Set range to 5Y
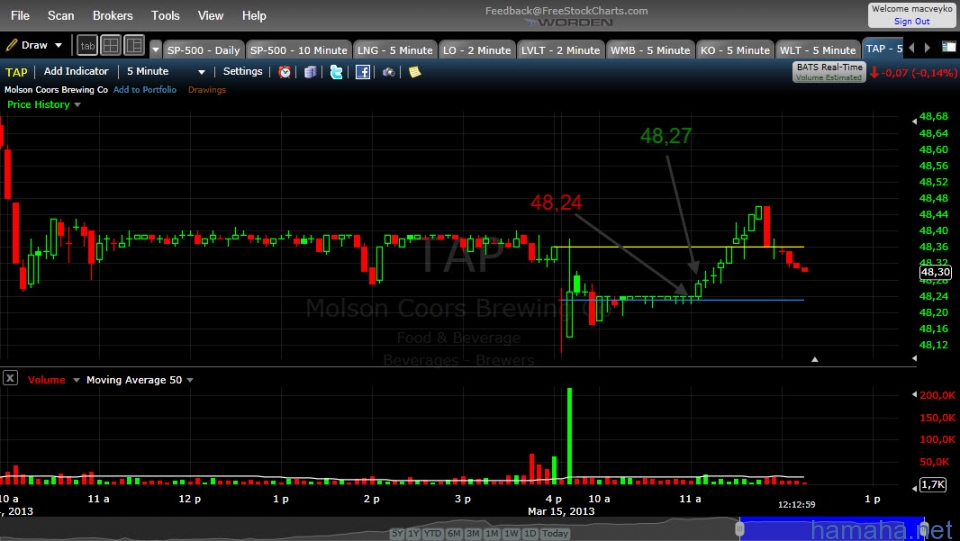The height and width of the screenshot is (541, 960). (397, 534)
